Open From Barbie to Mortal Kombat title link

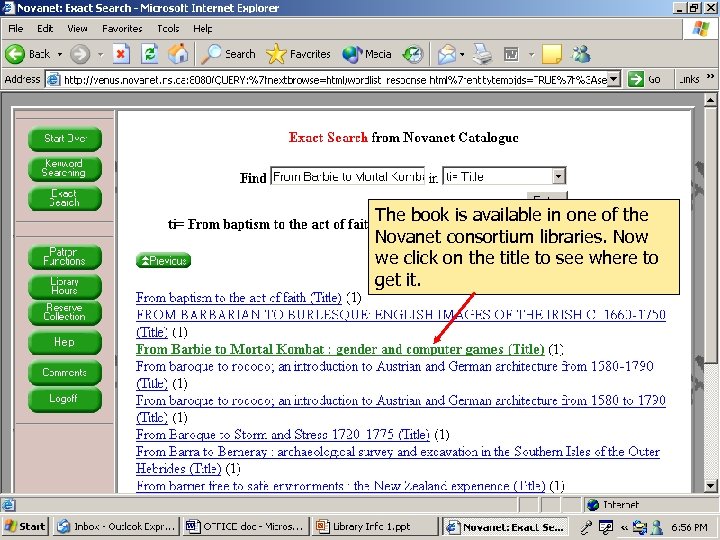340,349
